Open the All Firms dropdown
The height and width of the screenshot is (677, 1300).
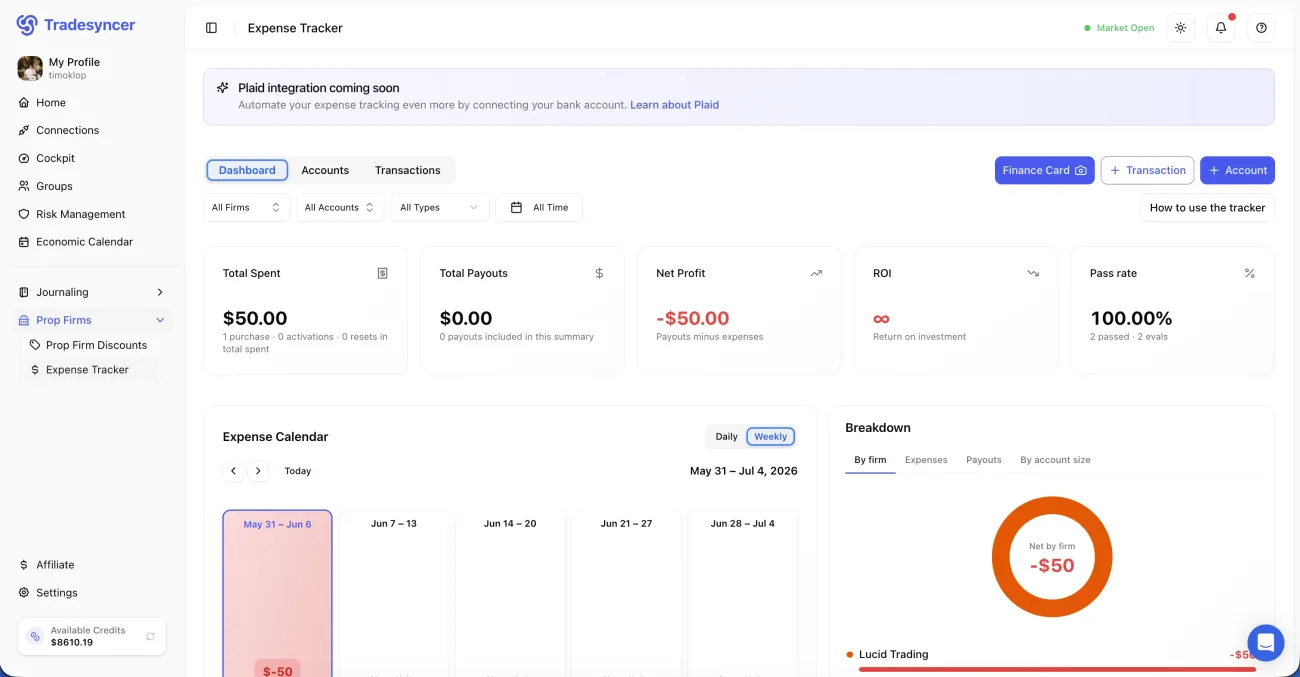(246, 208)
